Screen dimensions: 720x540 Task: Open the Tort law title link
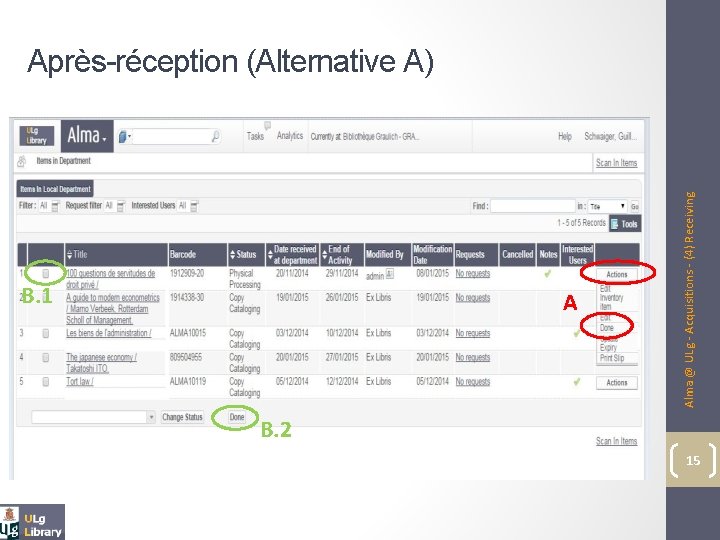80,382
